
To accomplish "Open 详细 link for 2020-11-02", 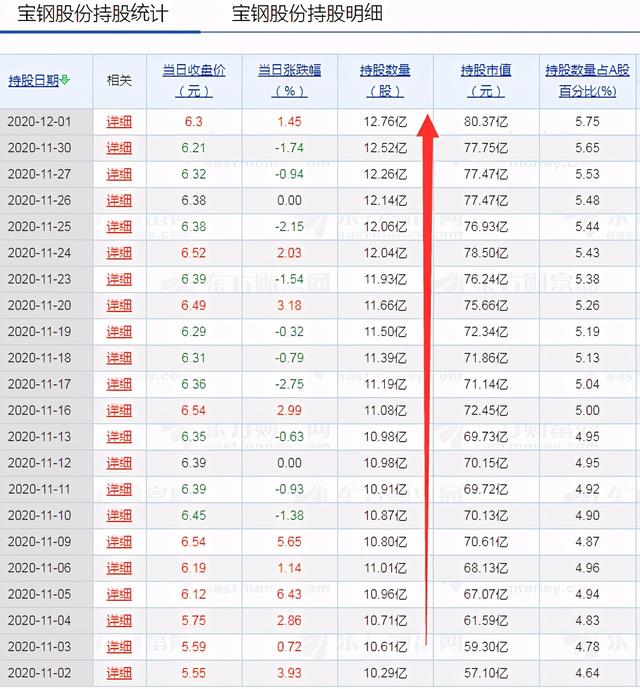I will [x=119, y=673].
